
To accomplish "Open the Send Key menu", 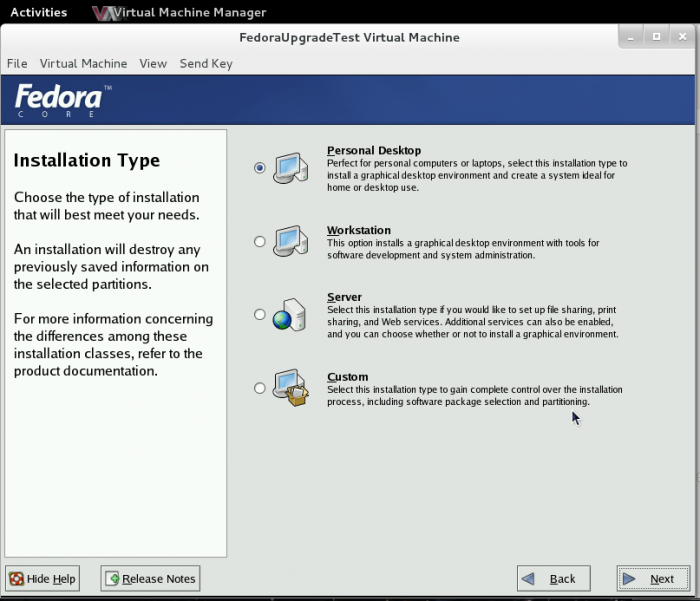I will point(206,63).
